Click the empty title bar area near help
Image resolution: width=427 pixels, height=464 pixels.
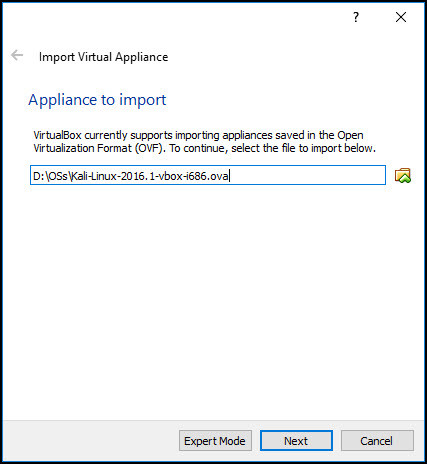point(173,17)
